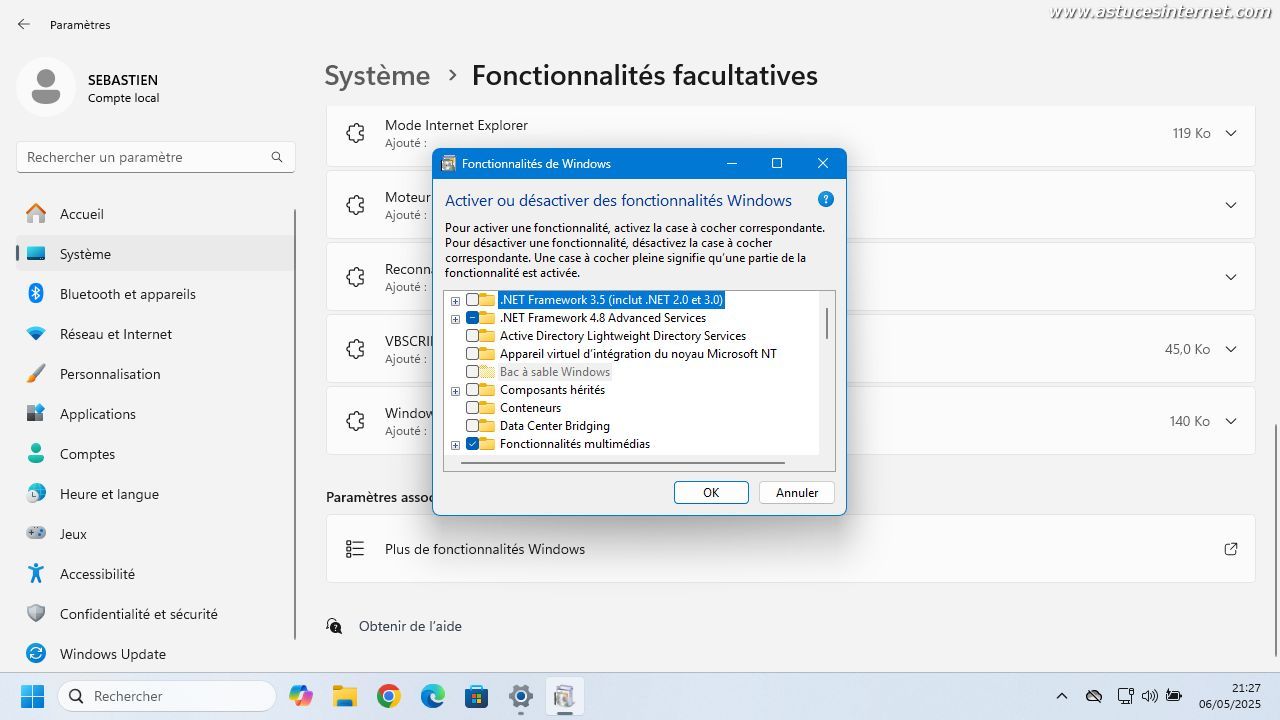Click the horizontal scrollbar in features list
This screenshot has height=720, width=1280.
tap(623, 463)
